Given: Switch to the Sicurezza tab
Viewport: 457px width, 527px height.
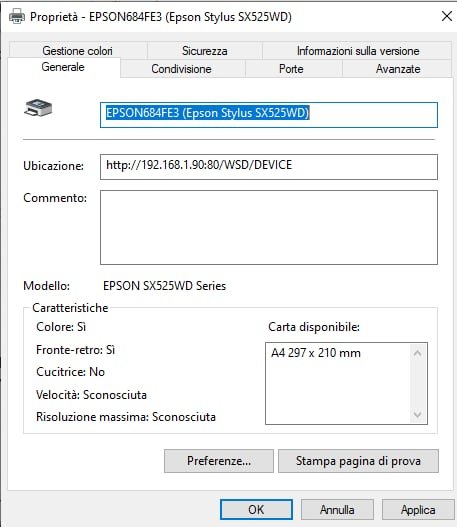Looking at the screenshot, I should pyautogui.click(x=205, y=51).
